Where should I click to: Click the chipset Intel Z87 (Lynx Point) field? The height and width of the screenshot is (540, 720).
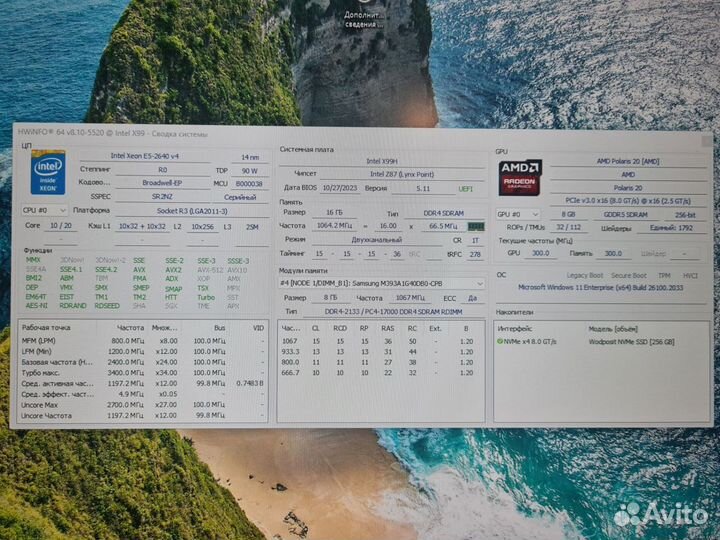(402, 174)
